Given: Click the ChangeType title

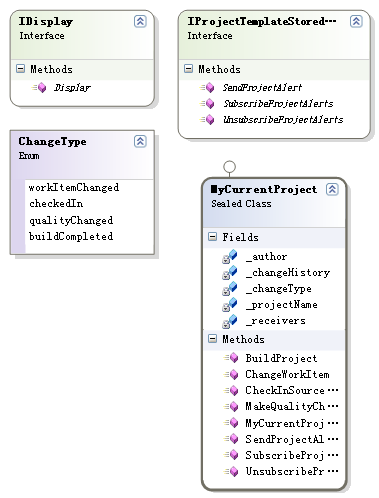Looking at the screenshot, I should (52, 141).
